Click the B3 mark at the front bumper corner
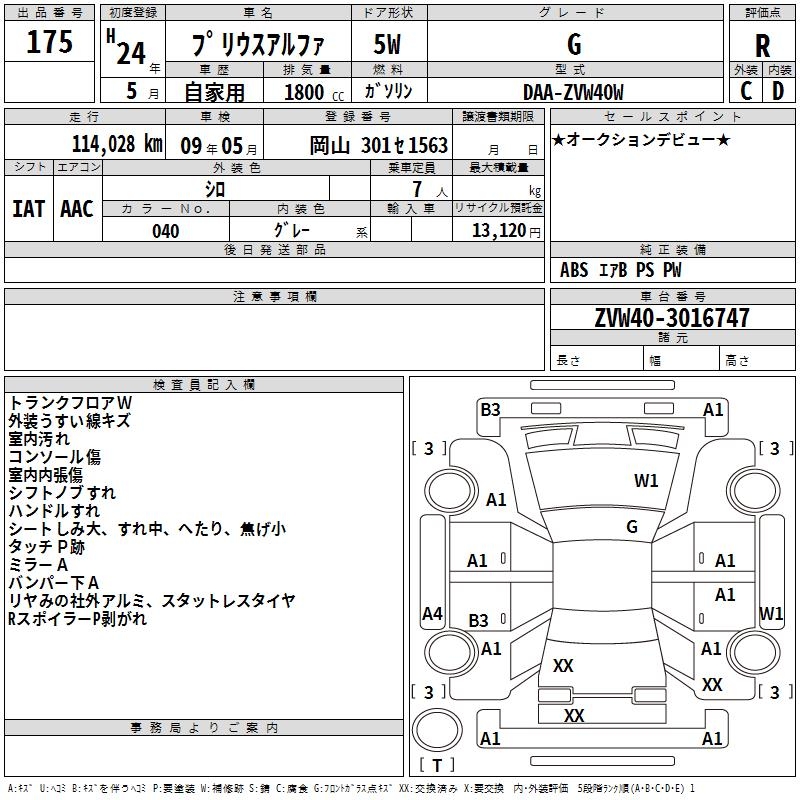The height and width of the screenshot is (800, 800). coord(490,409)
